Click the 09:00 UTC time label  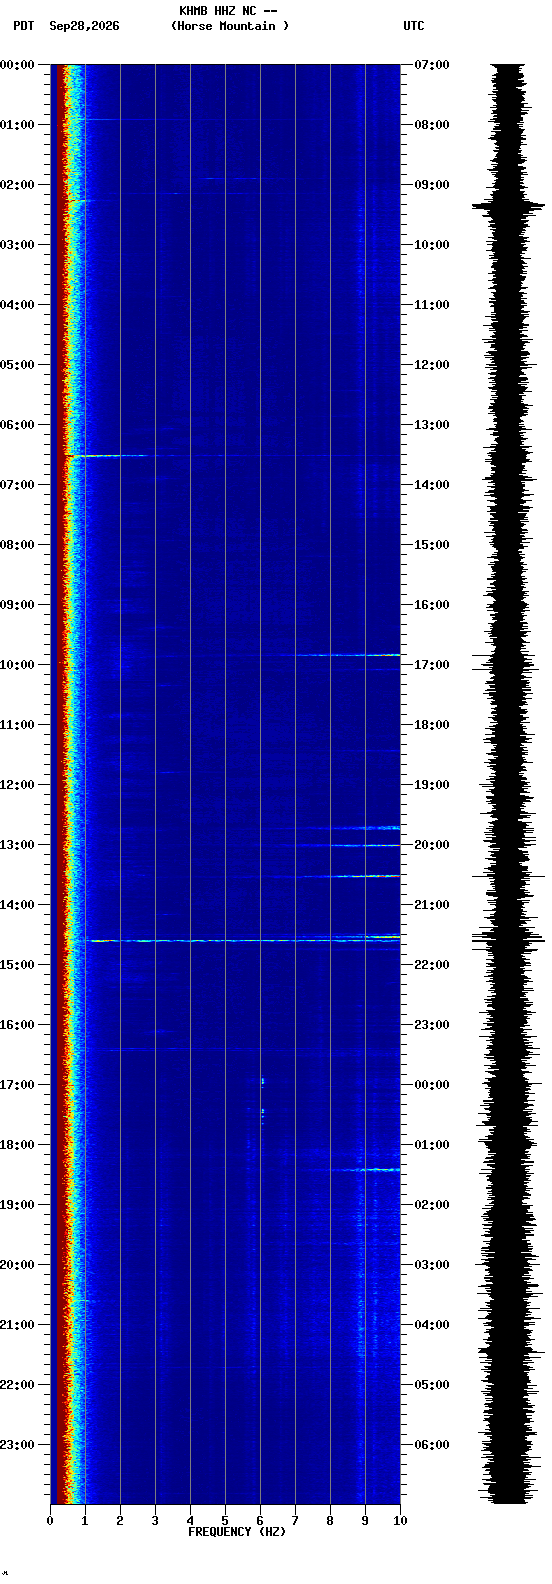coord(432,185)
